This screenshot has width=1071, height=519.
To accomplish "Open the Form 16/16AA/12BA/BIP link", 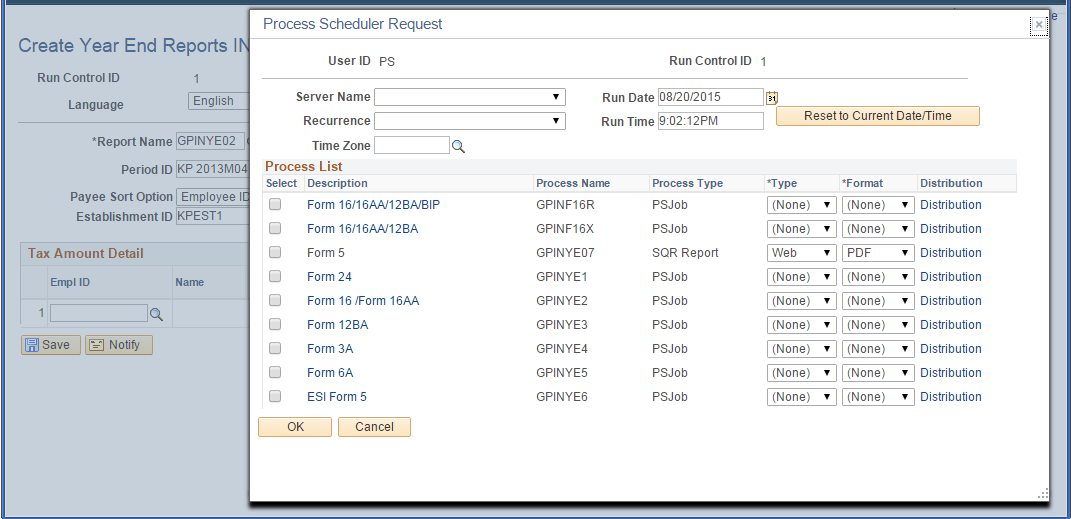I will [x=374, y=205].
